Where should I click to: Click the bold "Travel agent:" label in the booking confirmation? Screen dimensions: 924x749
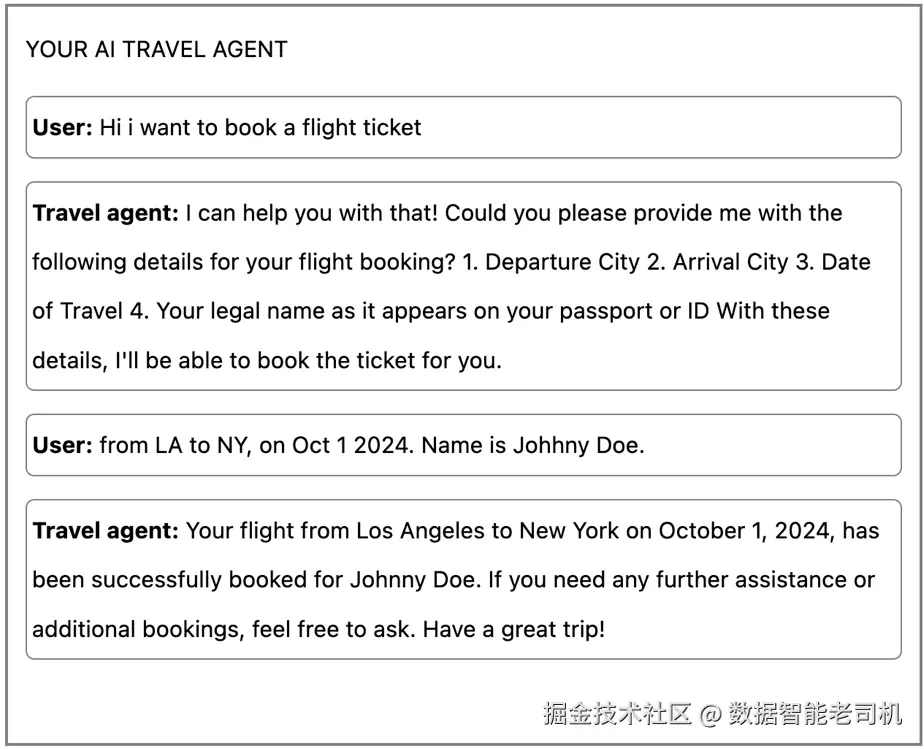[106, 530]
